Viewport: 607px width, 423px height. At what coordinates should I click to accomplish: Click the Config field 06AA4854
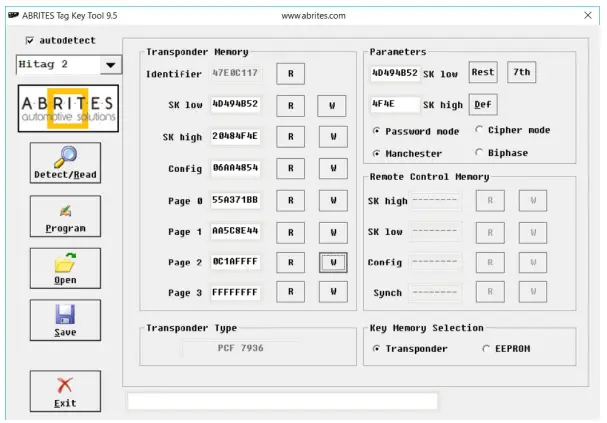[235, 168]
